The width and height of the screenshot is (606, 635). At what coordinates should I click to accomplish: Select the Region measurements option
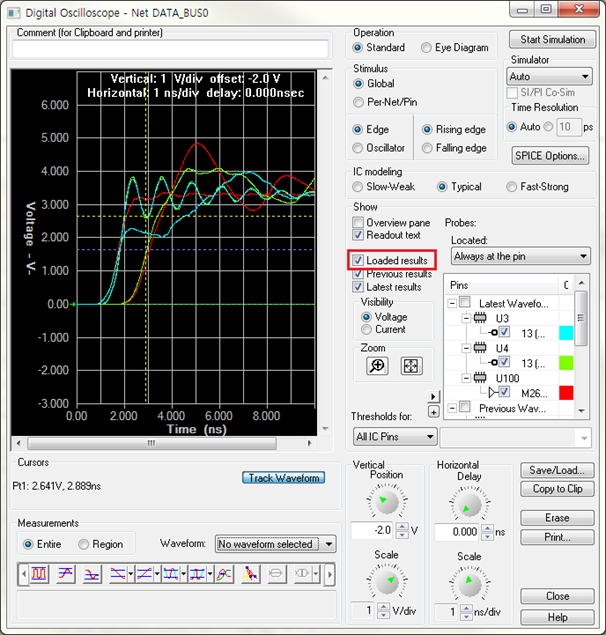coord(83,544)
